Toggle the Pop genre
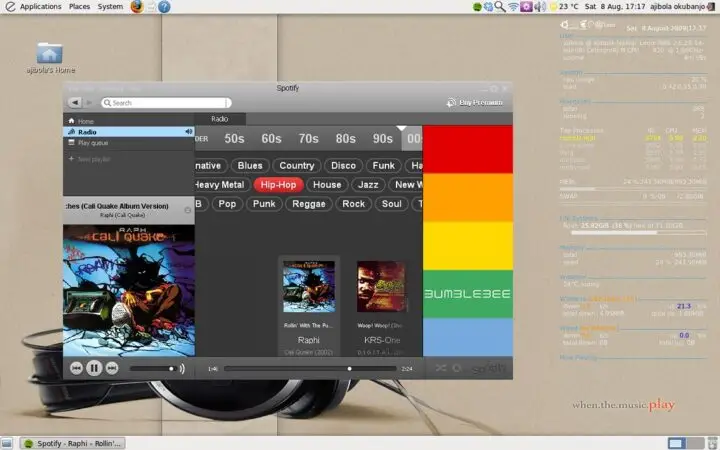The height and width of the screenshot is (450, 720). pyautogui.click(x=227, y=204)
